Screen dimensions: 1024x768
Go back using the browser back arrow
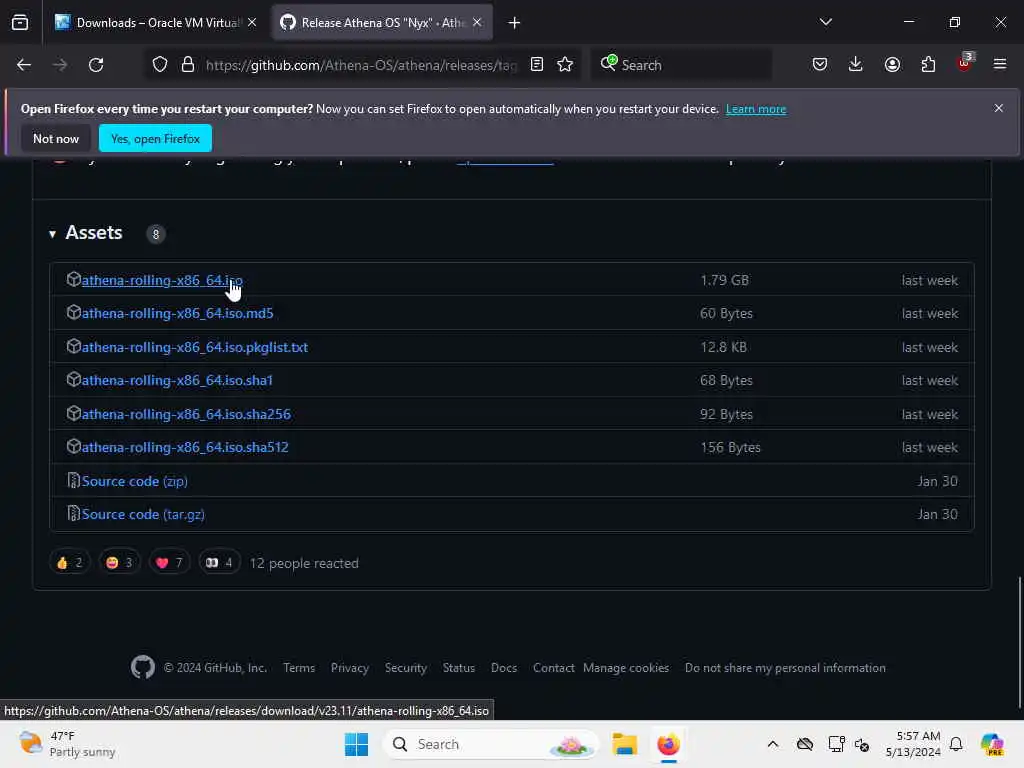24,65
